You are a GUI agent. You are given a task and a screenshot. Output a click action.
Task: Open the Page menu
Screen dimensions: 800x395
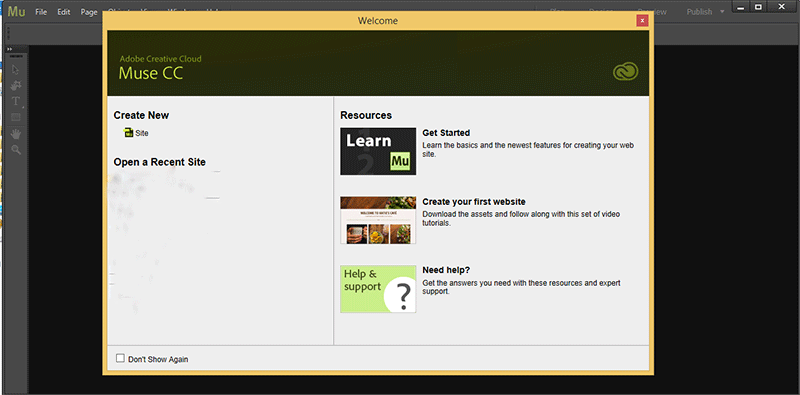click(89, 12)
